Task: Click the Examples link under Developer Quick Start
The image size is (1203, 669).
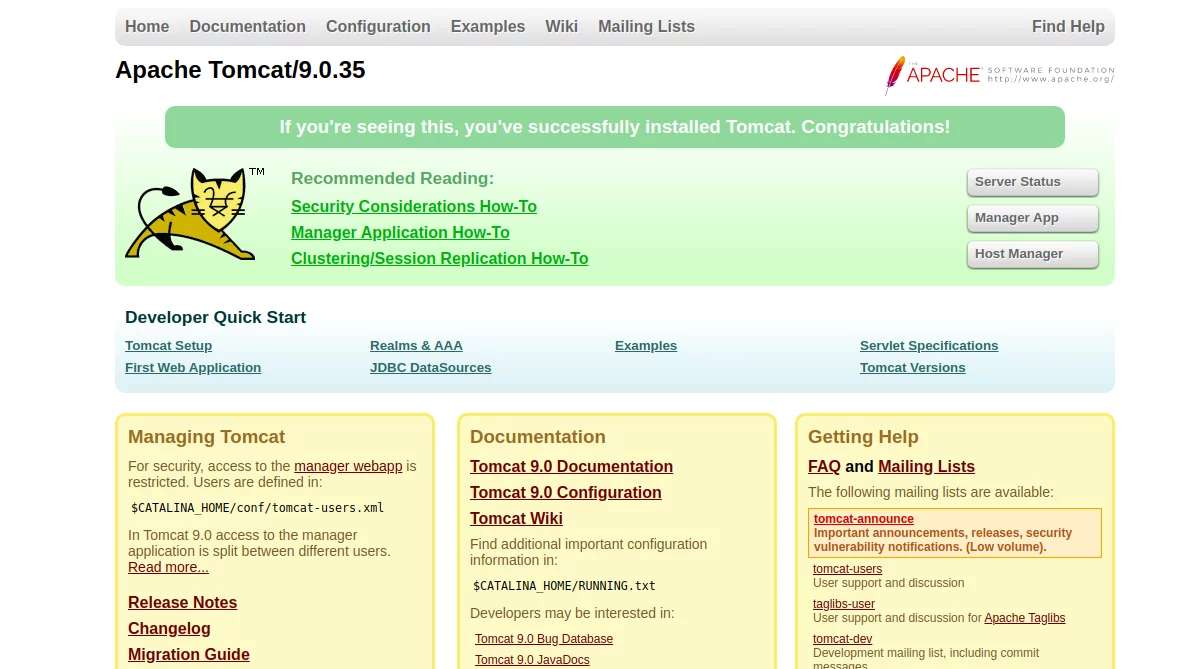Action: point(646,346)
